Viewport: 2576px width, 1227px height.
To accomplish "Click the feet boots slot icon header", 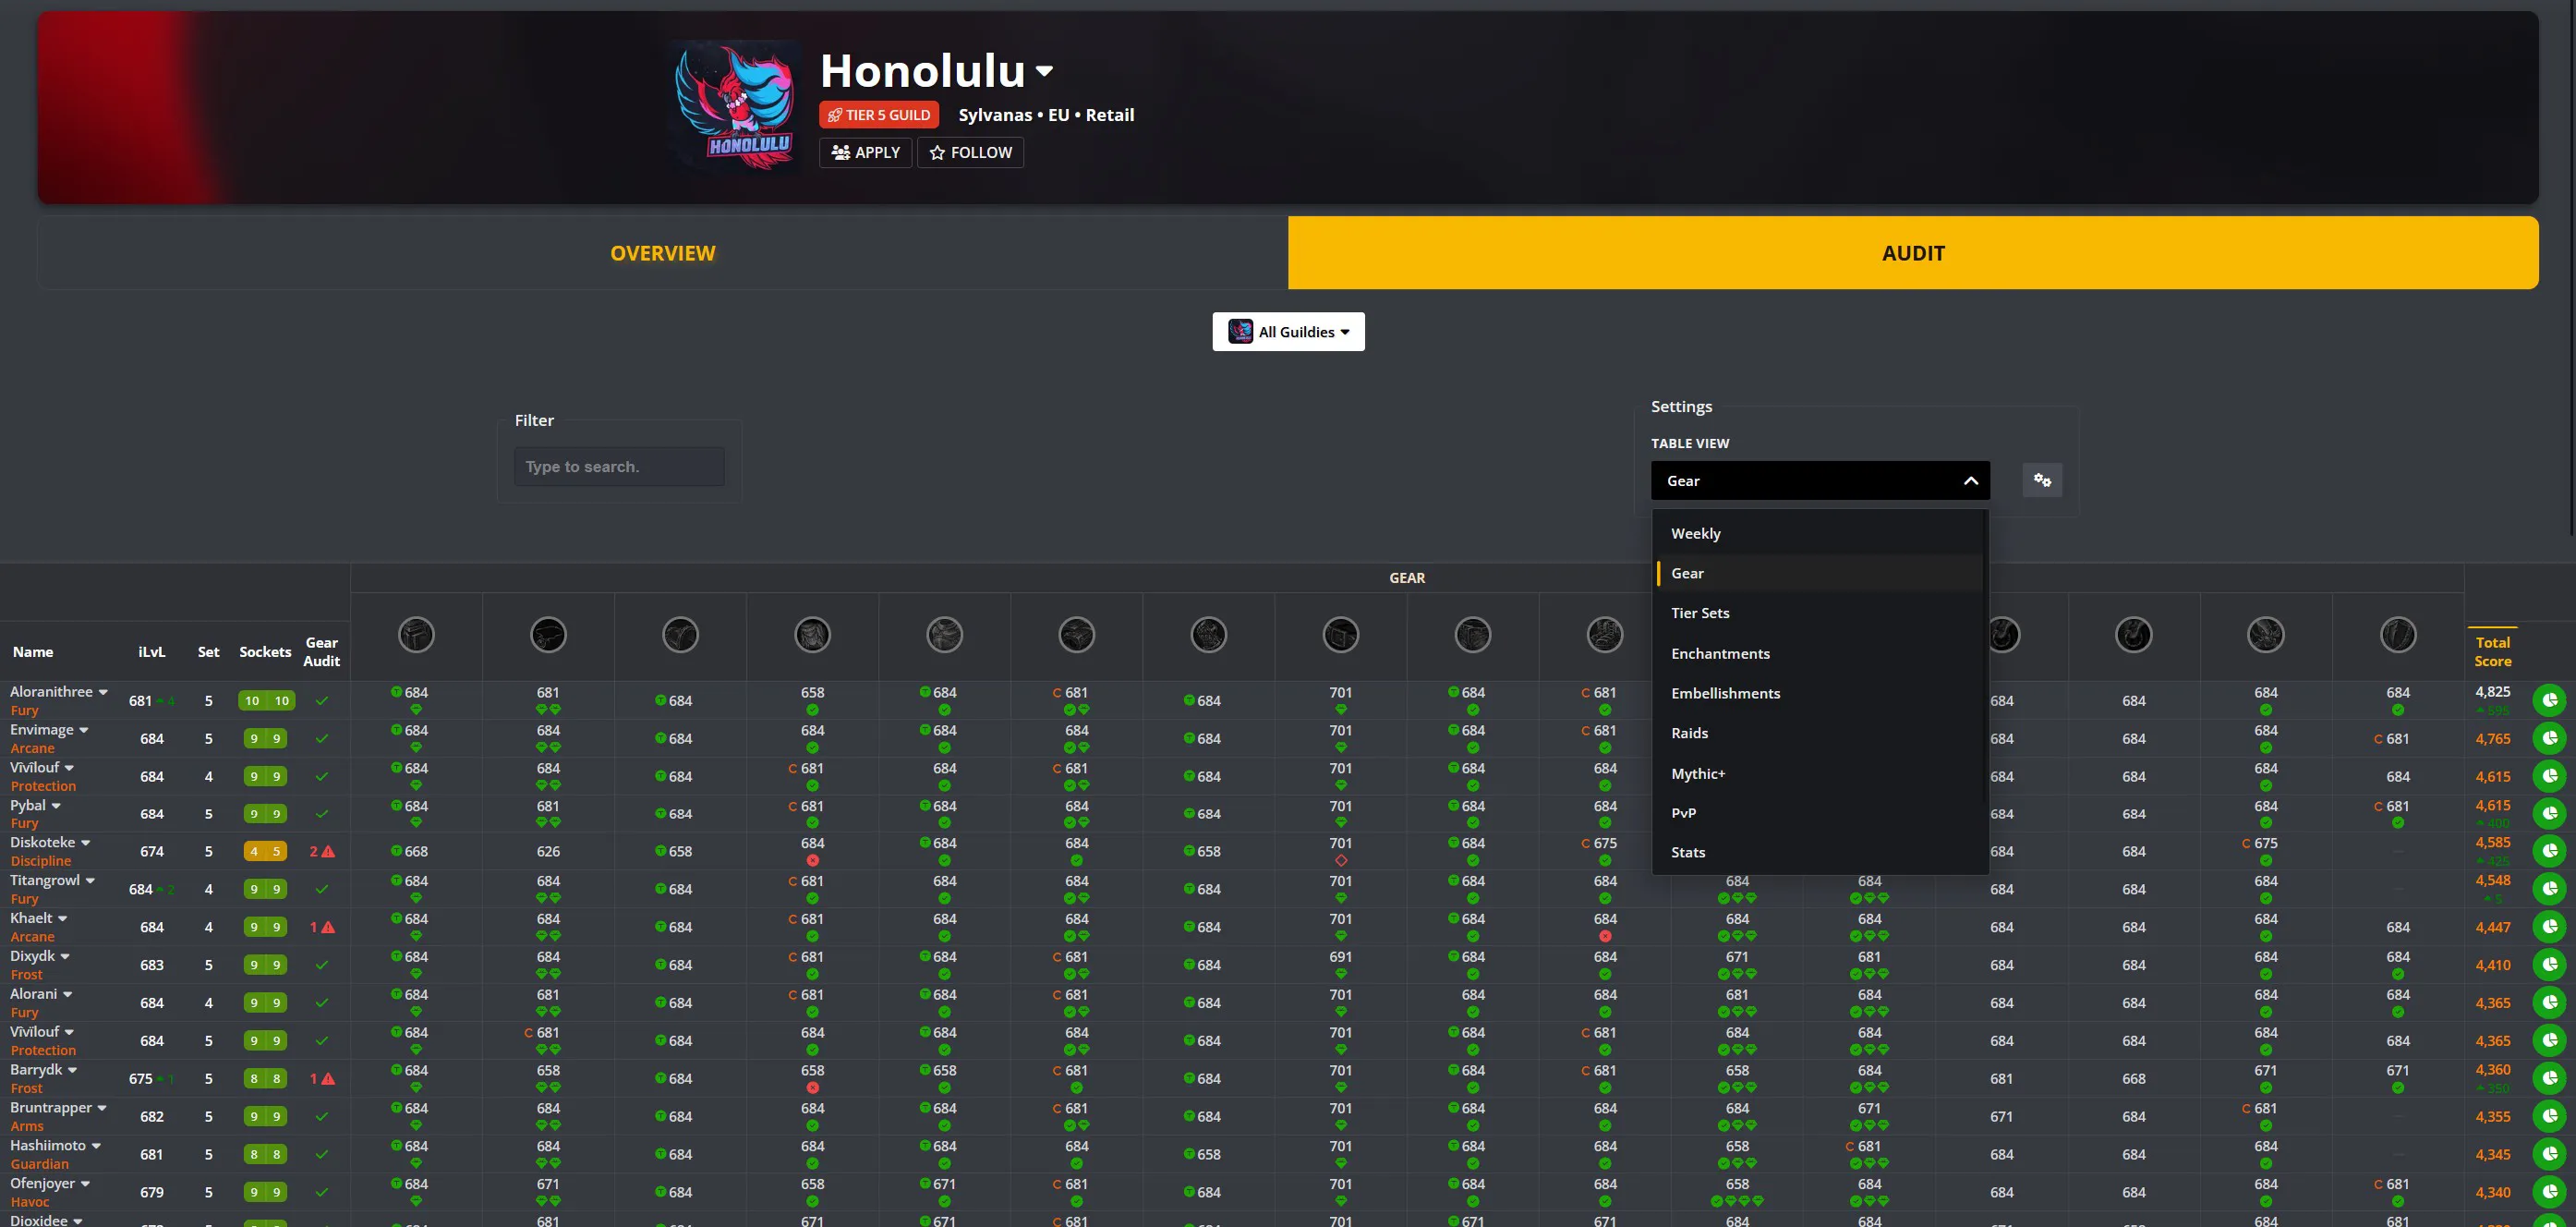I will tap(1605, 635).
